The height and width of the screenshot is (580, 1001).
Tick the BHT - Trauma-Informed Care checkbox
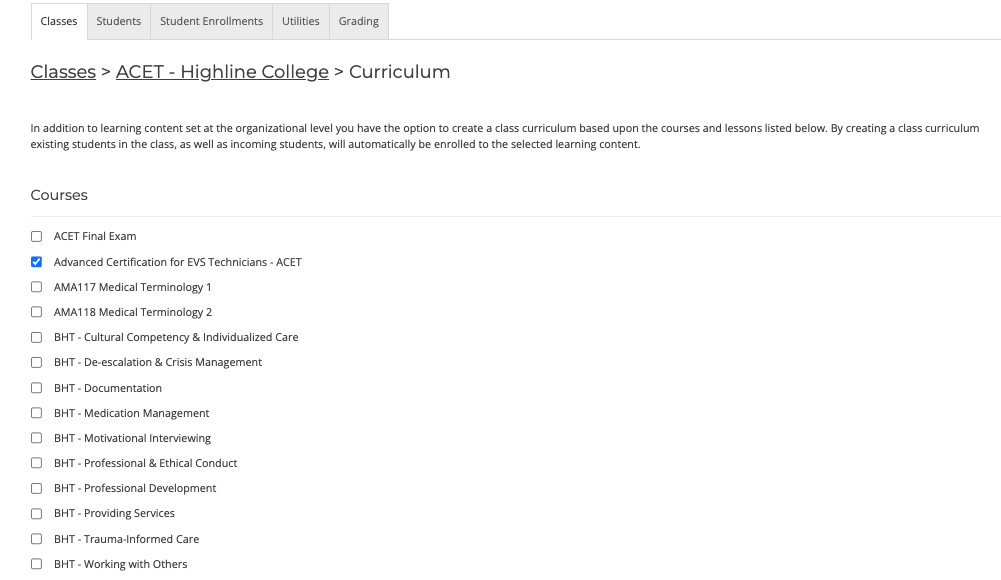point(36,539)
